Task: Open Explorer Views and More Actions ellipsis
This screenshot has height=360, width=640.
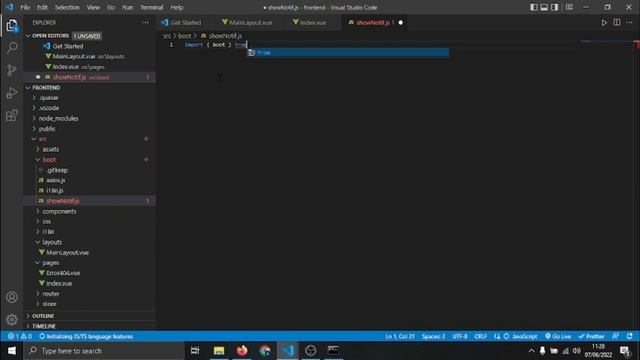Action: [145, 23]
